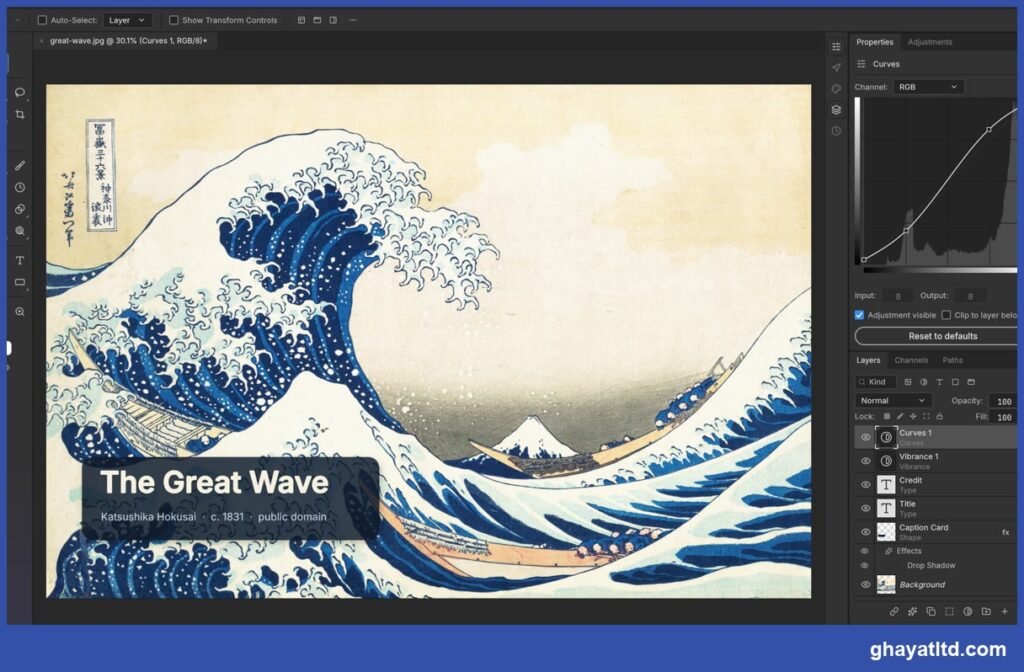Screen dimensions: 1024x672
Task: Click Reset to defaults button
Action: (938, 336)
